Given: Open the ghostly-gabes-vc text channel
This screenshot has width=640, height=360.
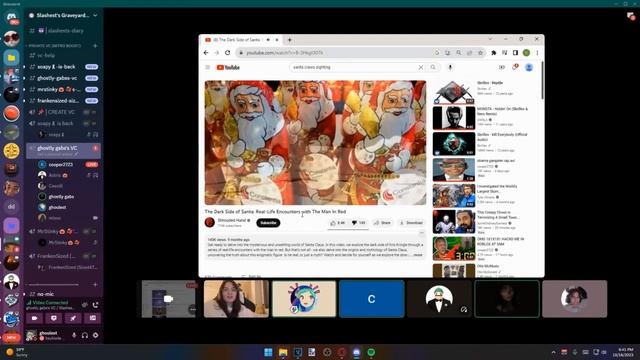Looking at the screenshot, I should [64, 78].
